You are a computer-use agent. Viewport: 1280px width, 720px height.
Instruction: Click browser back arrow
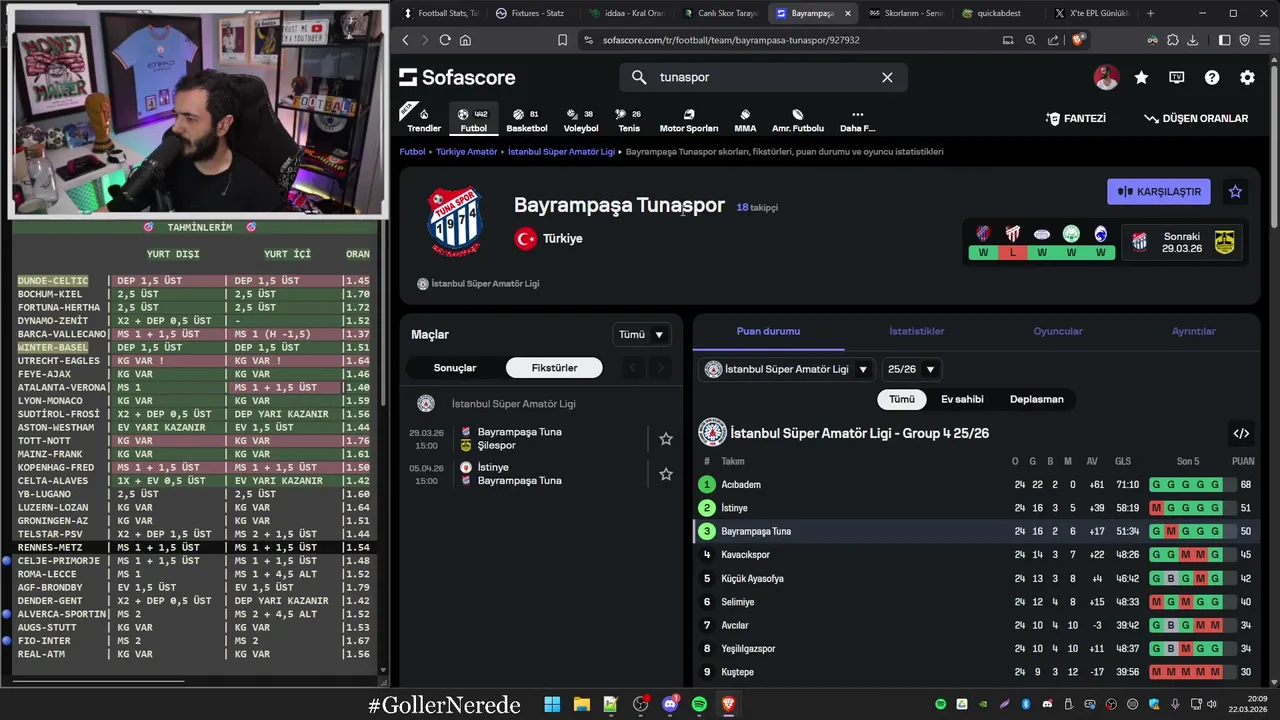(x=405, y=40)
